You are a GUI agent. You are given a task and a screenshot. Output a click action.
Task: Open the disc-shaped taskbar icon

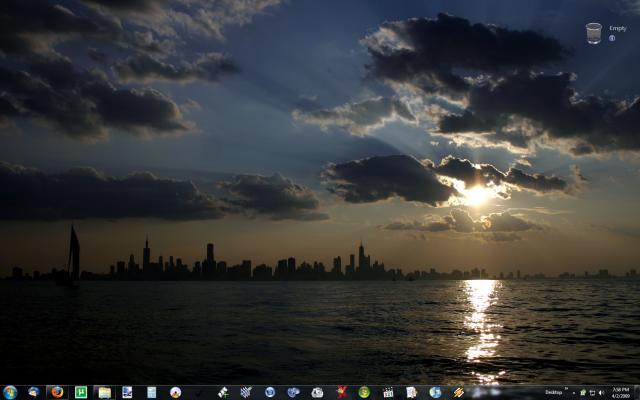point(176,392)
